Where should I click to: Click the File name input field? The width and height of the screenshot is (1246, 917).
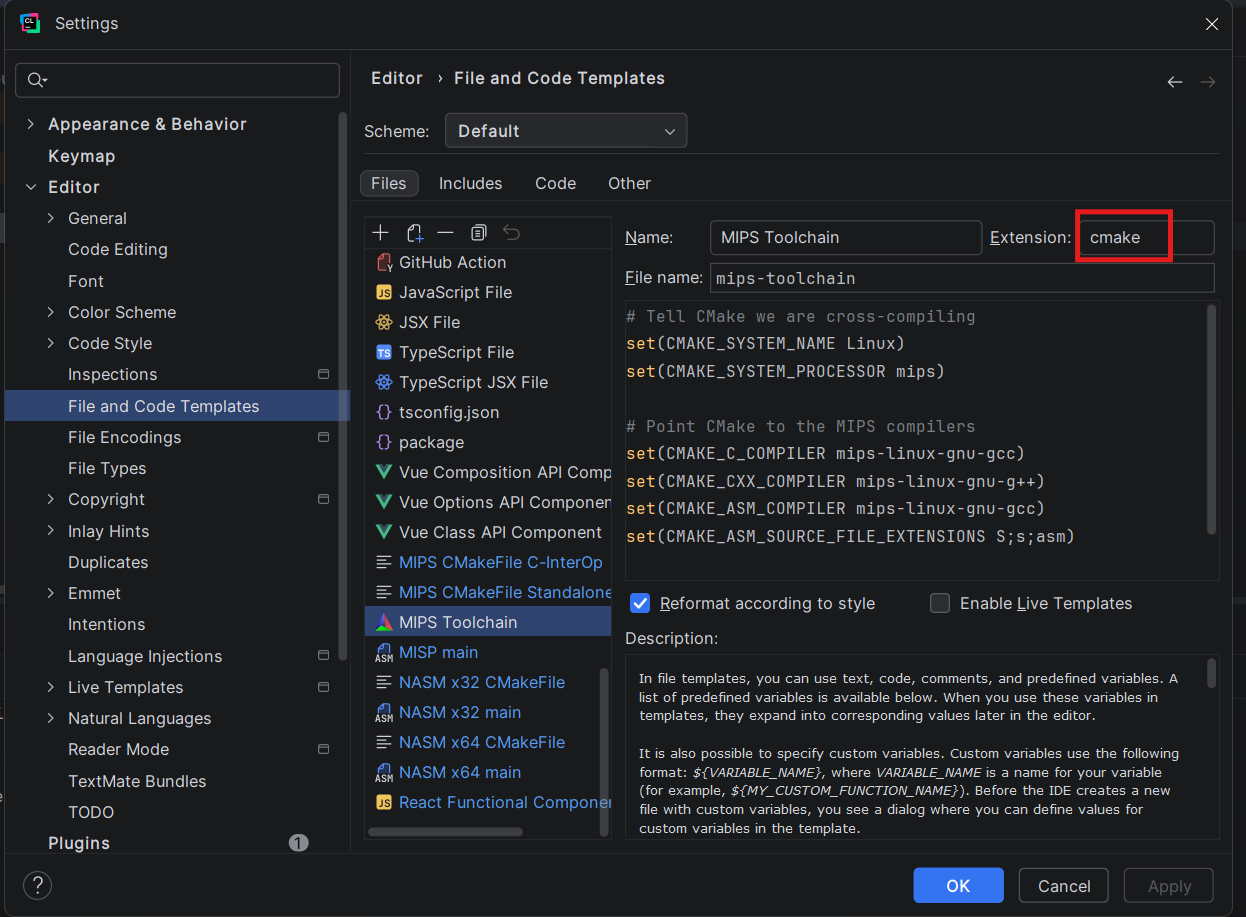pos(962,278)
